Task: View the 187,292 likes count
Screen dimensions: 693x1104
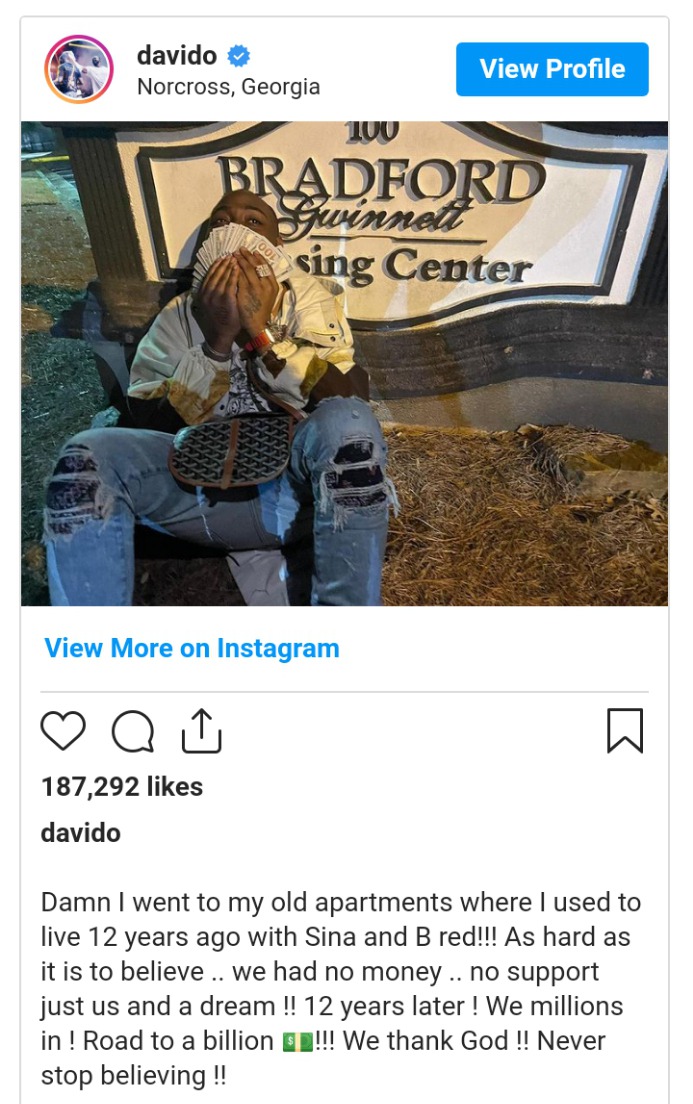Action: [x=122, y=786]
